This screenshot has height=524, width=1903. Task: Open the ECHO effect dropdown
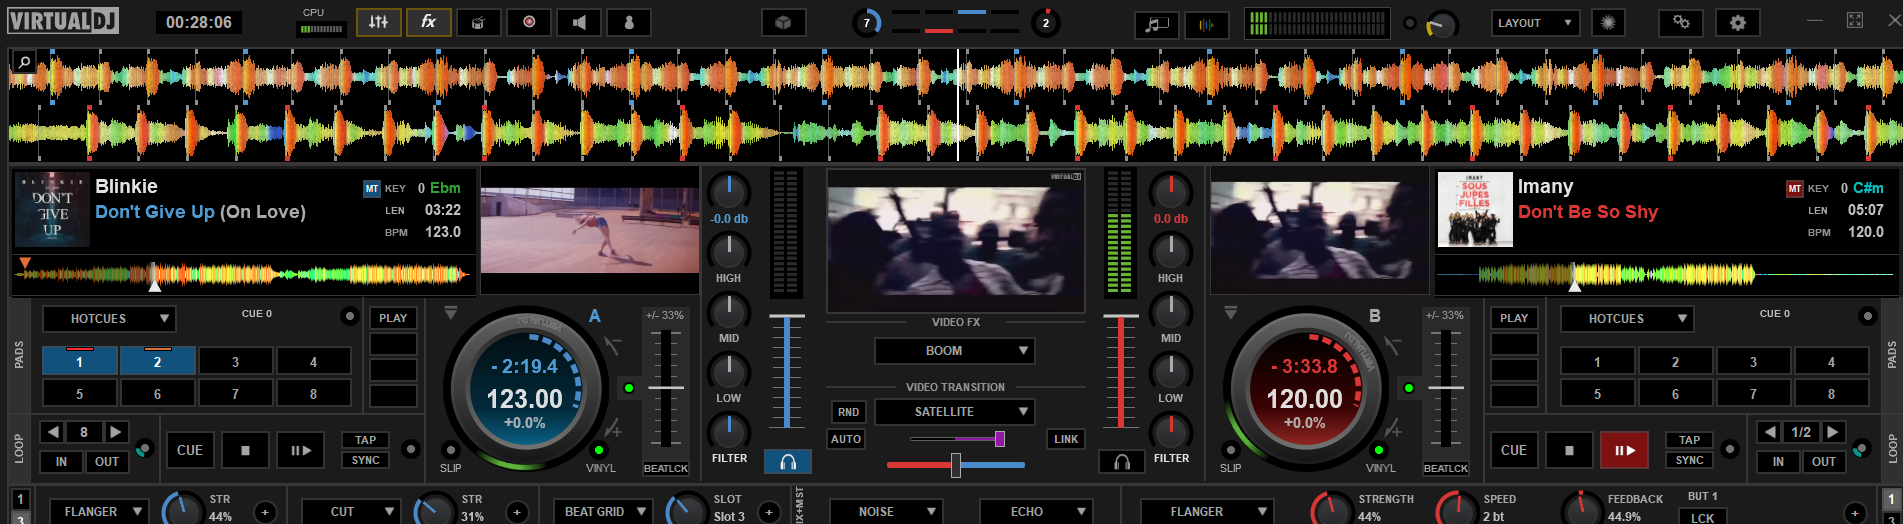click(1036, 511)
